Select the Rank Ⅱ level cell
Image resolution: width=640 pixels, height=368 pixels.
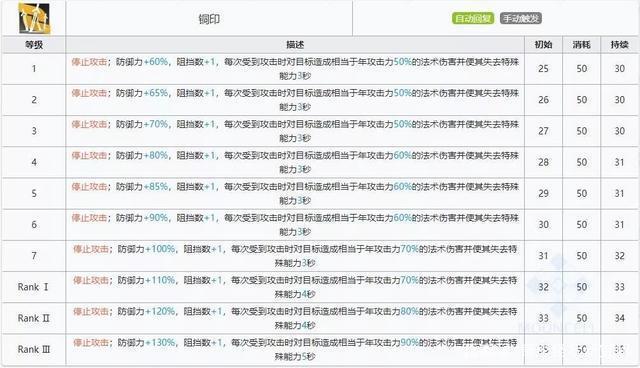point(34,318)
